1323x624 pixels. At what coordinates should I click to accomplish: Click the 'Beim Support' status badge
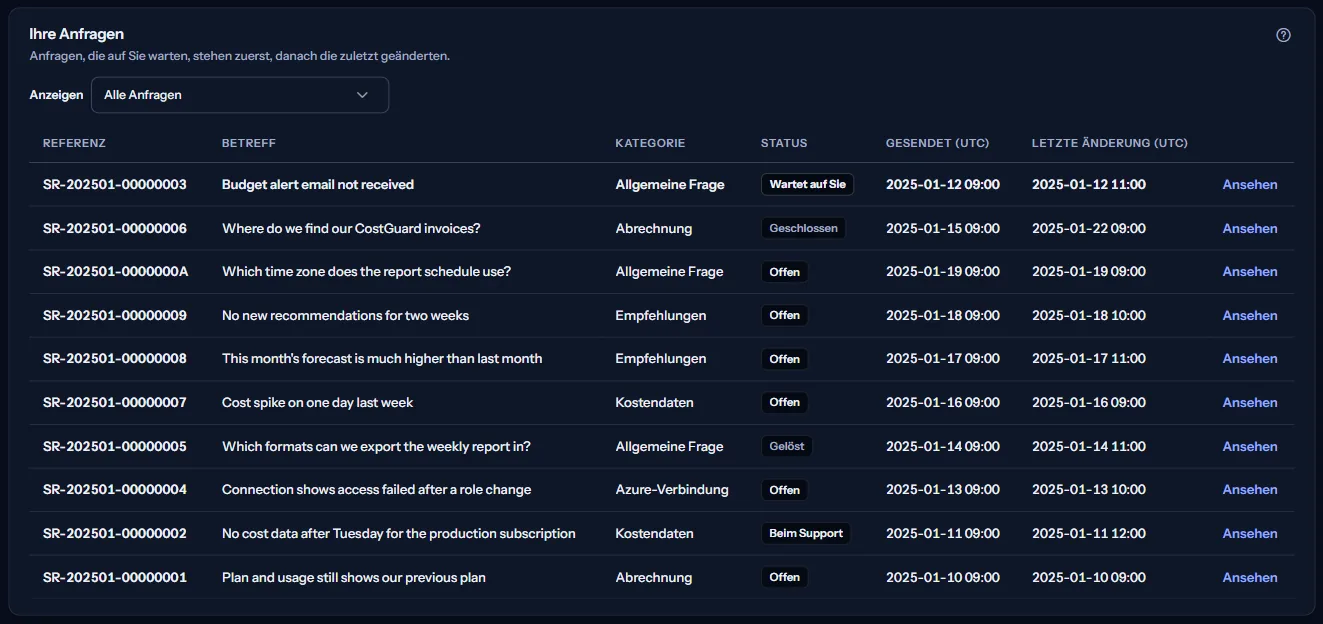click(806, 533)
